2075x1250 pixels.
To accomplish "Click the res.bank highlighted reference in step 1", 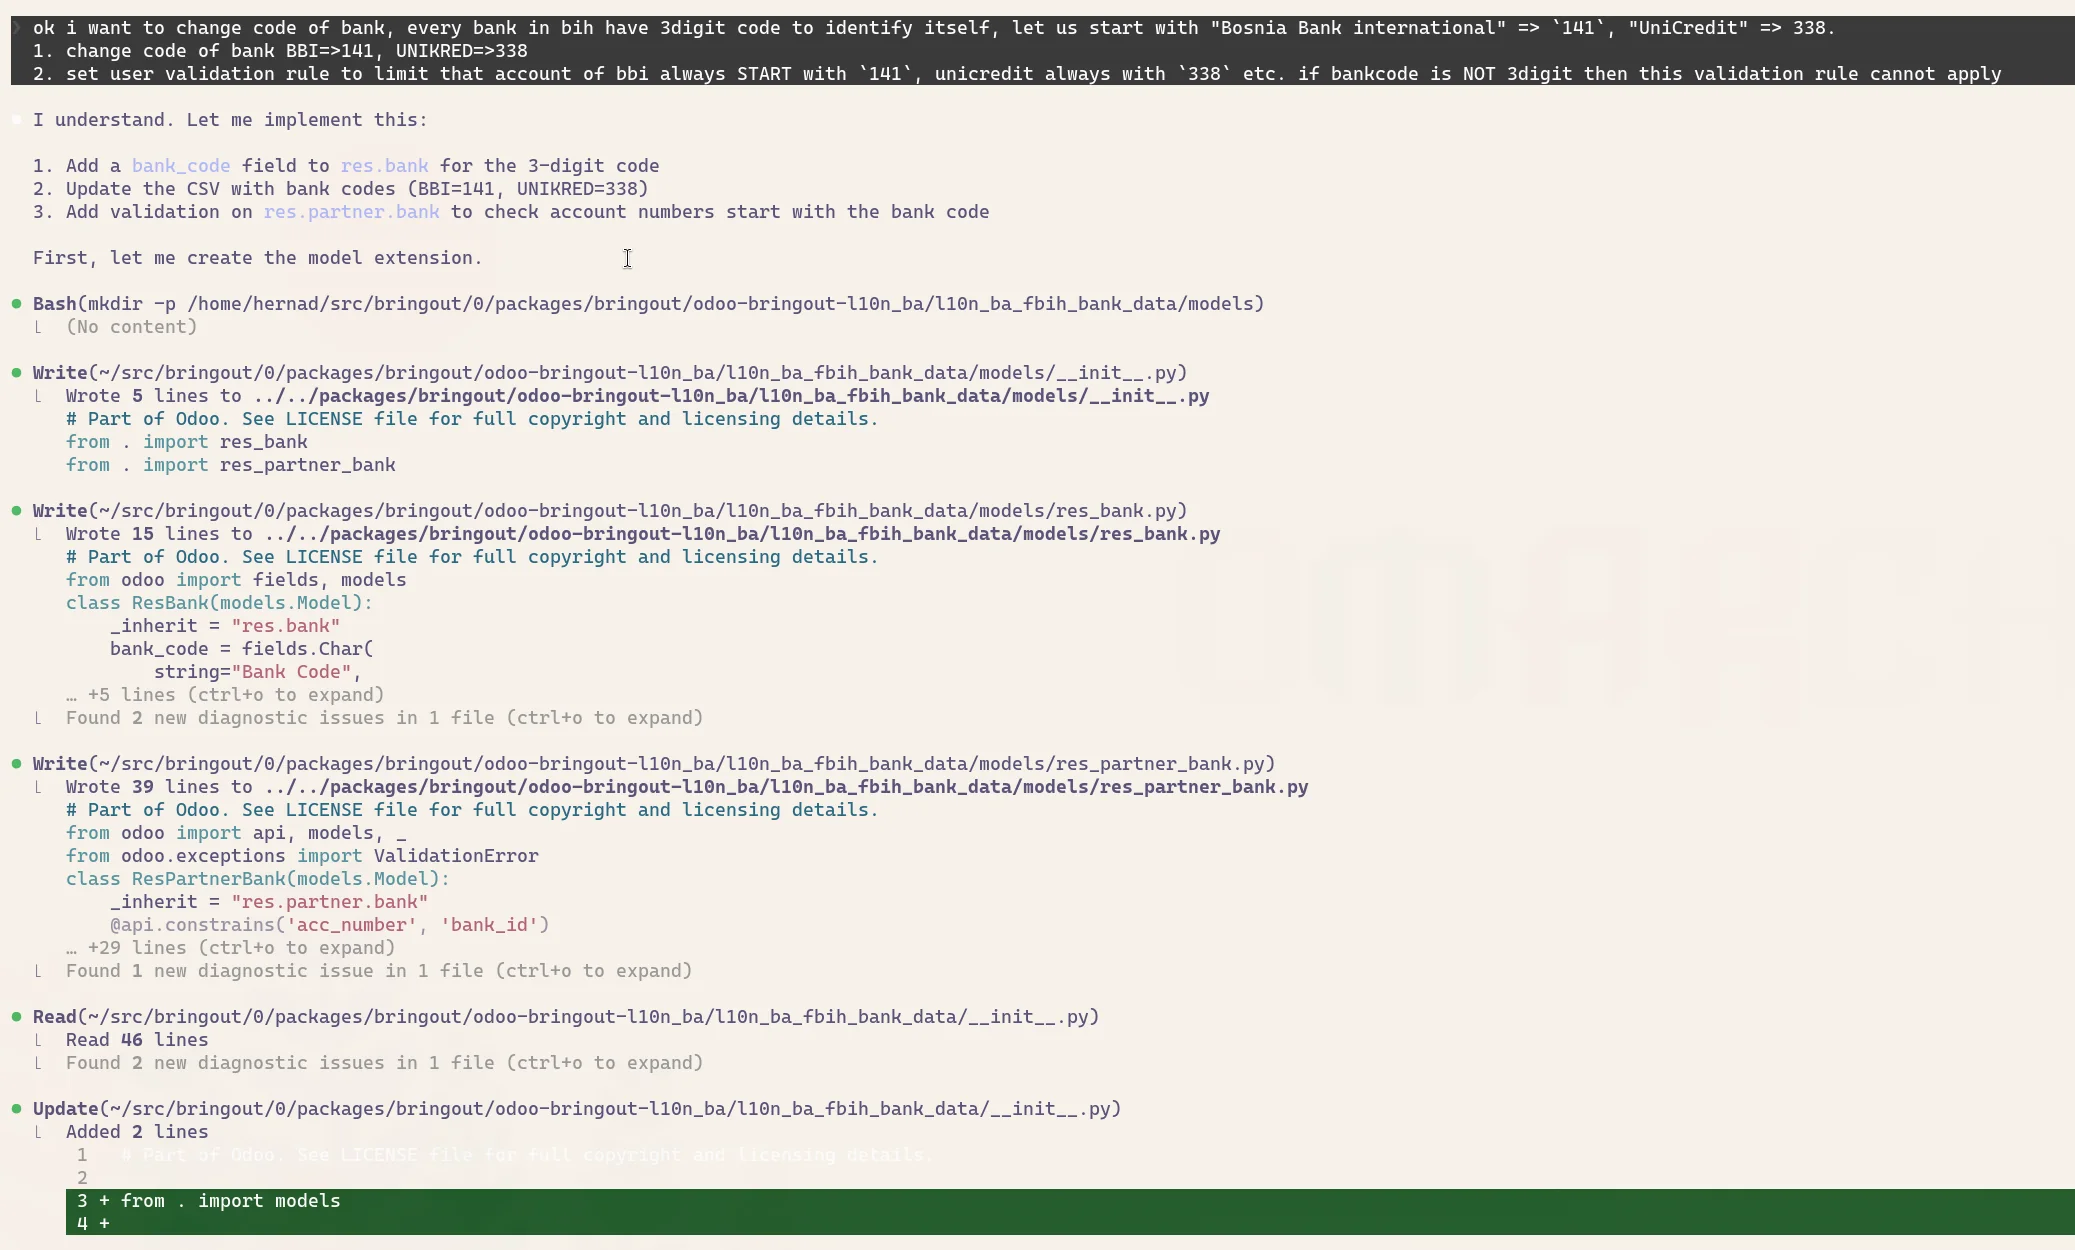I will [x=384, y=166].
